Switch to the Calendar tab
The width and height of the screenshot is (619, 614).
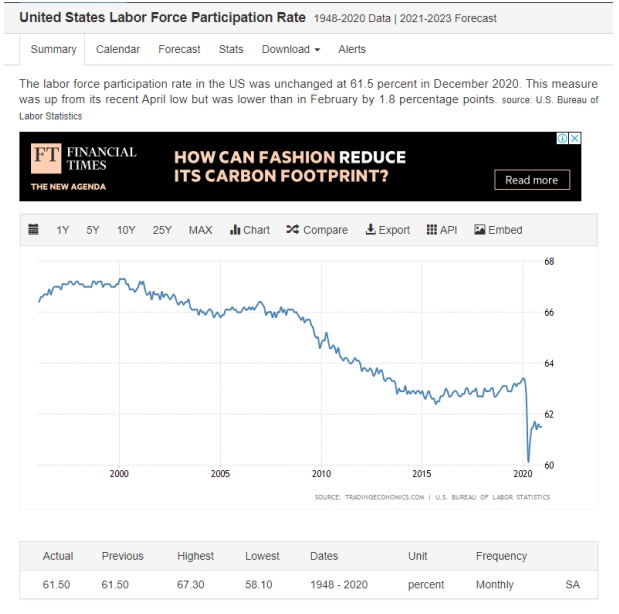[x=118, y=49]
